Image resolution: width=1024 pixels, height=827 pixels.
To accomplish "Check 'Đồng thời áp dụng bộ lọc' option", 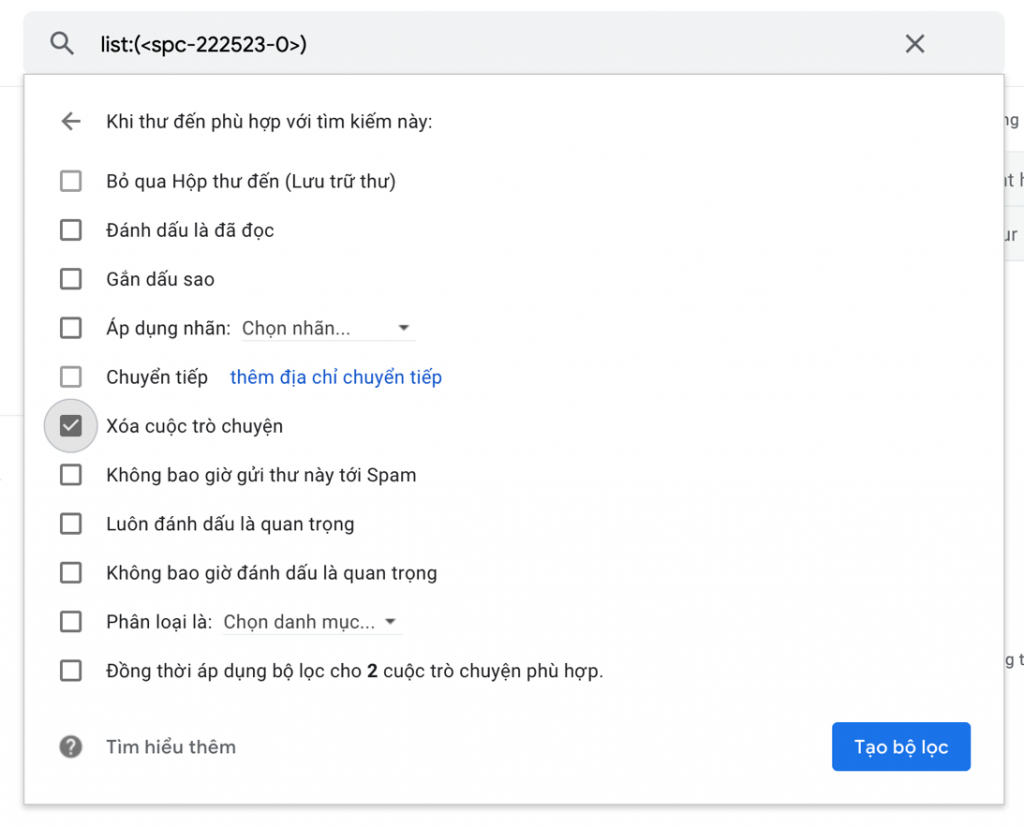I will [70, 671].
